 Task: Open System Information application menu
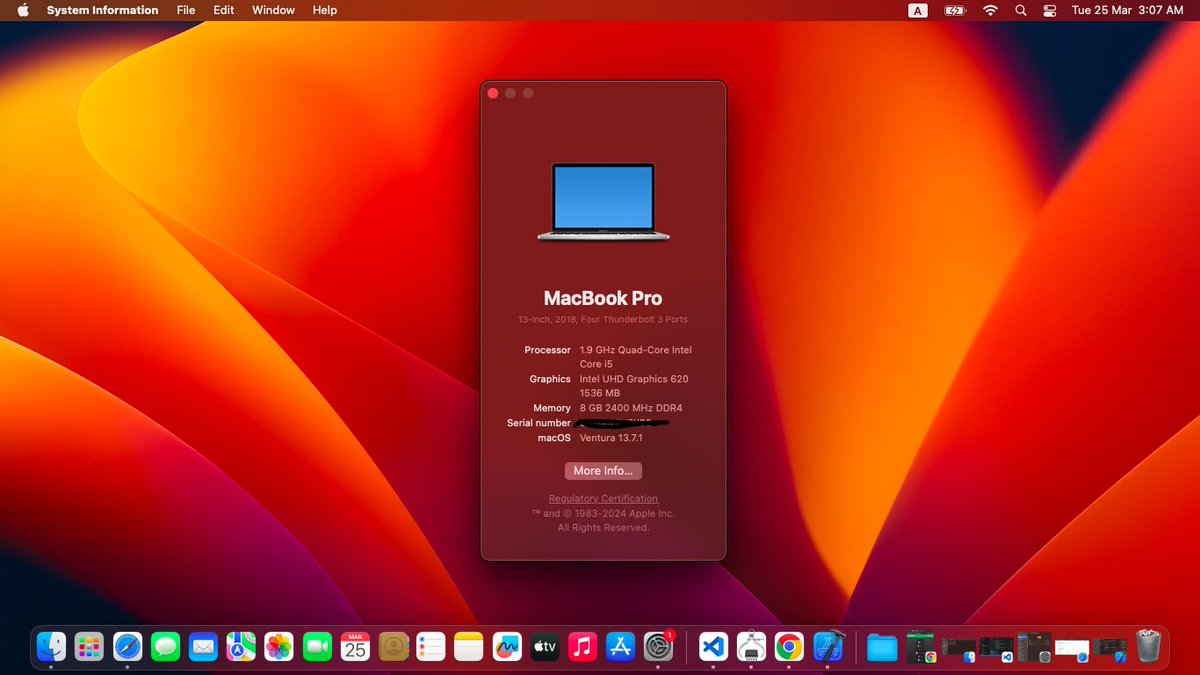(102, 10)
